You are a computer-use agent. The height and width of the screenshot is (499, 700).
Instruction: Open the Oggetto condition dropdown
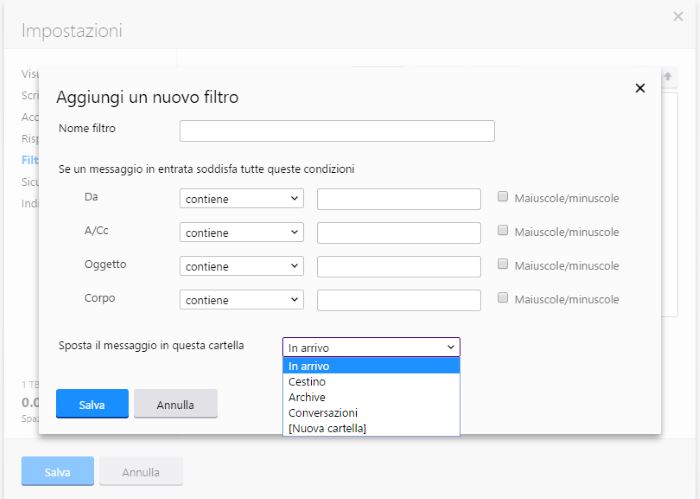click(x=242, y=266)
